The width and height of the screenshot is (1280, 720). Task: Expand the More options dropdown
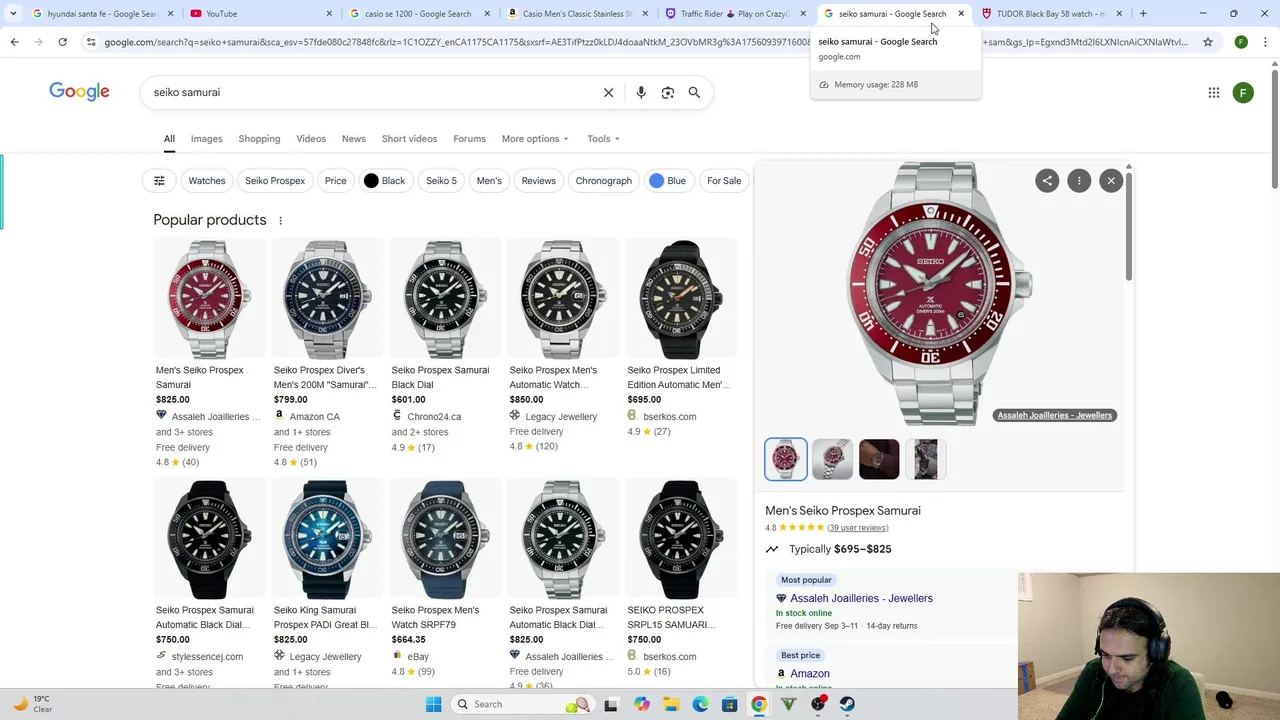point(535,139)
